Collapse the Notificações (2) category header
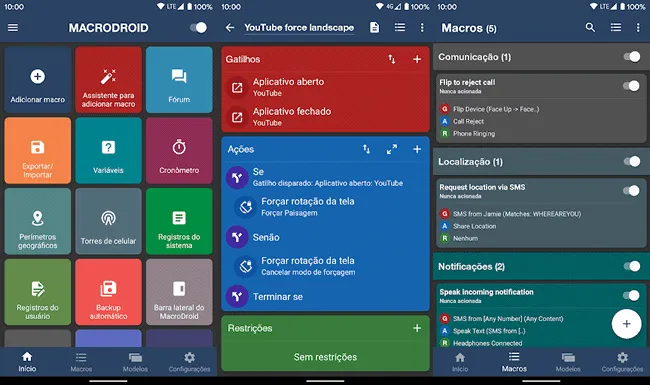650x385 pixels. click(541, 266)
